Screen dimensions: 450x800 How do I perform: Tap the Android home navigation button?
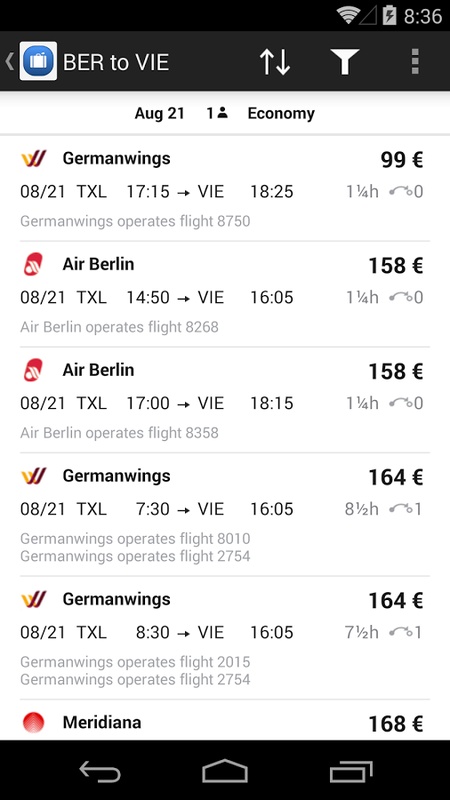coord(225,771)
